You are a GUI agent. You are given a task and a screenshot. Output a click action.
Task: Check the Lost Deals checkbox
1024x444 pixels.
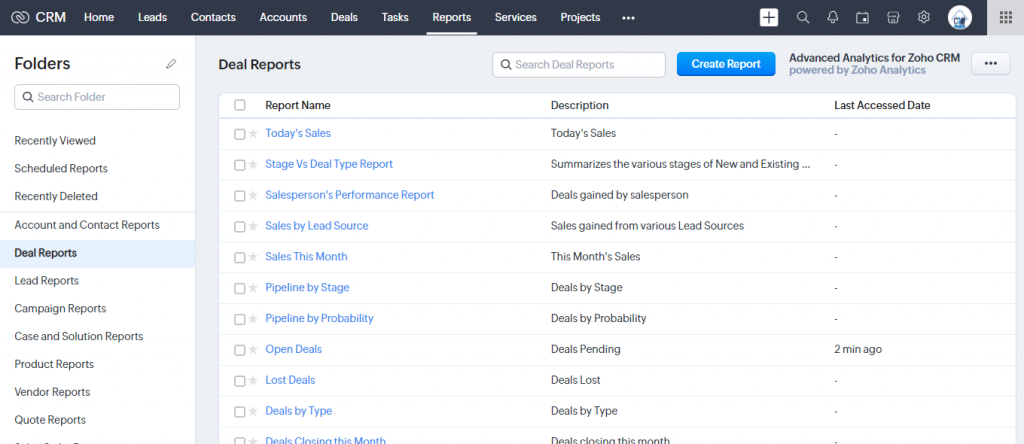tap(240, 381)
